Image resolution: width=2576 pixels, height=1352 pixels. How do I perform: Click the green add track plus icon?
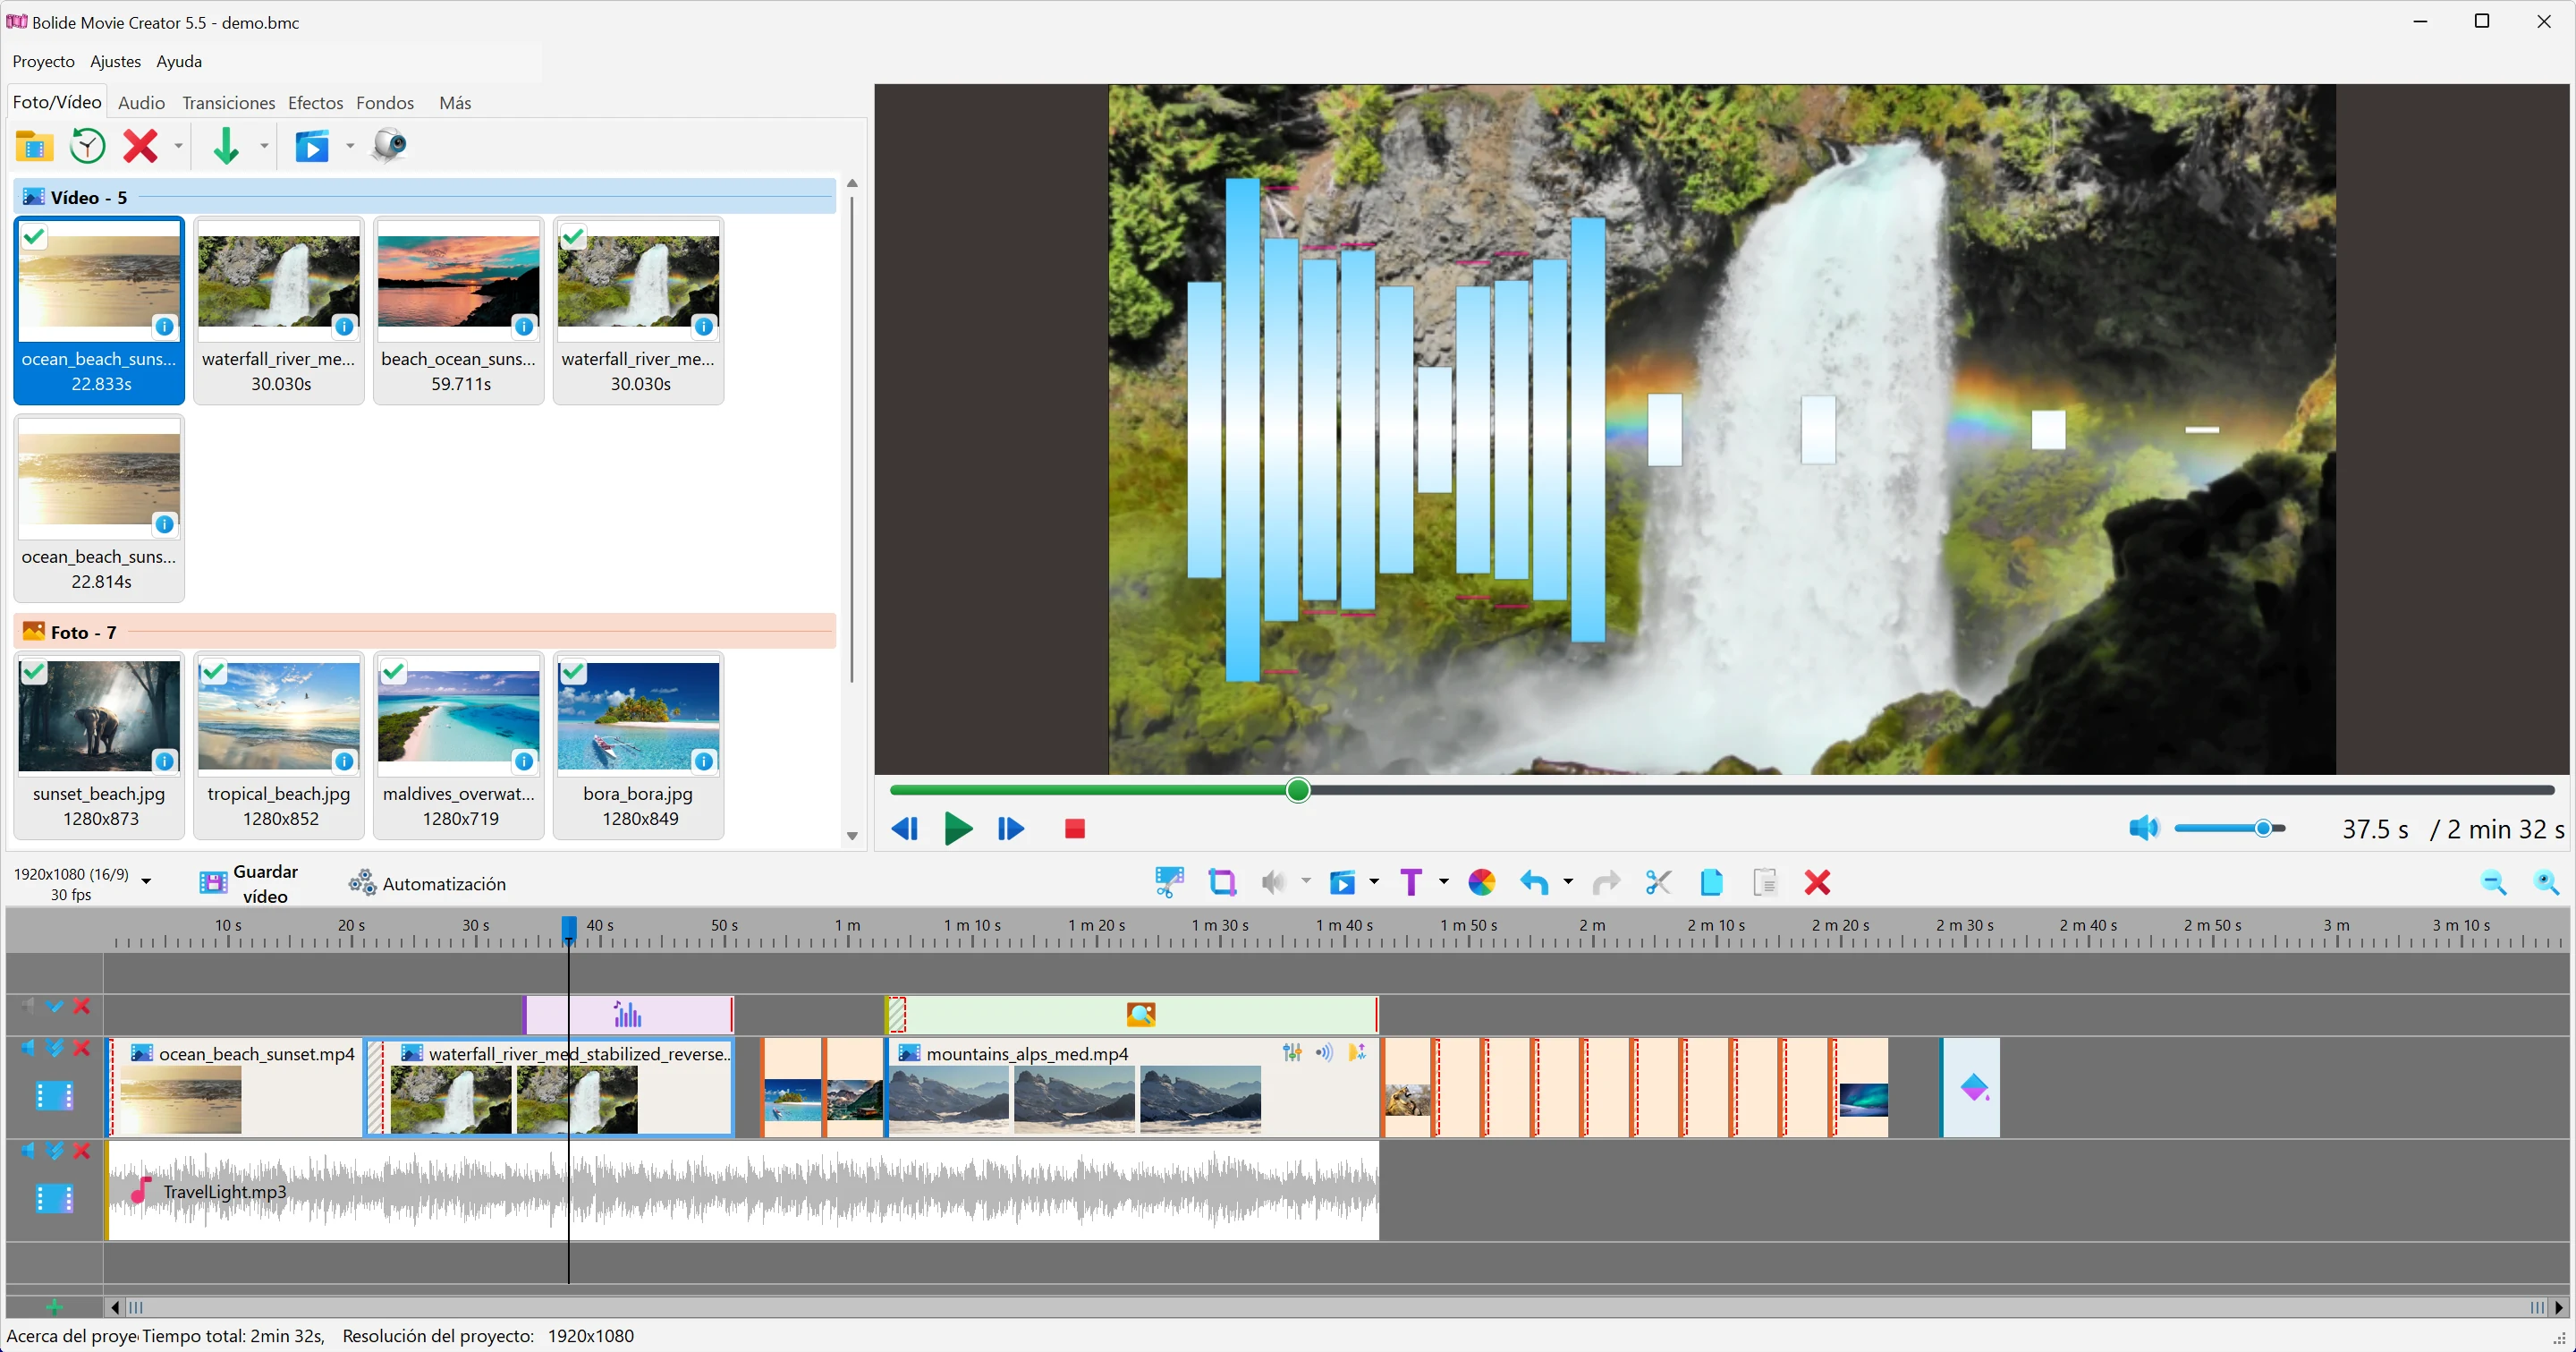tap(54, 1307)
